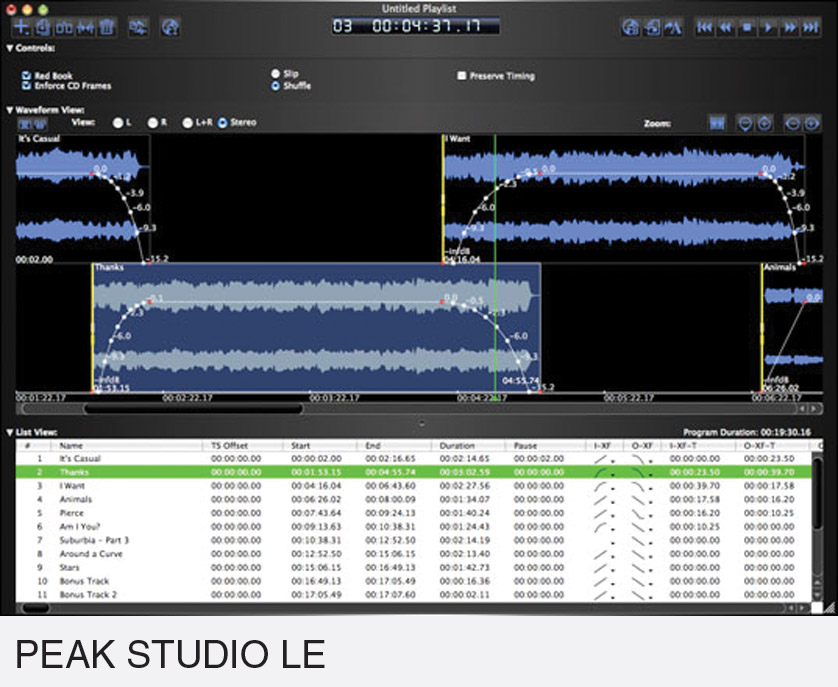The image size is (838, 687).
Task: Click the playlist time counter display
Action: 416,26
